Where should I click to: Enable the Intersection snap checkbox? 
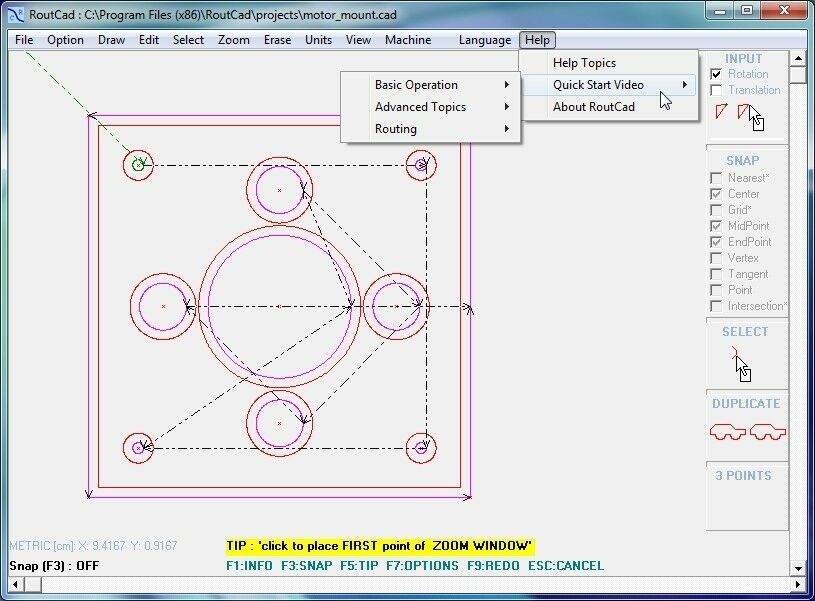(x=716, y=306)
